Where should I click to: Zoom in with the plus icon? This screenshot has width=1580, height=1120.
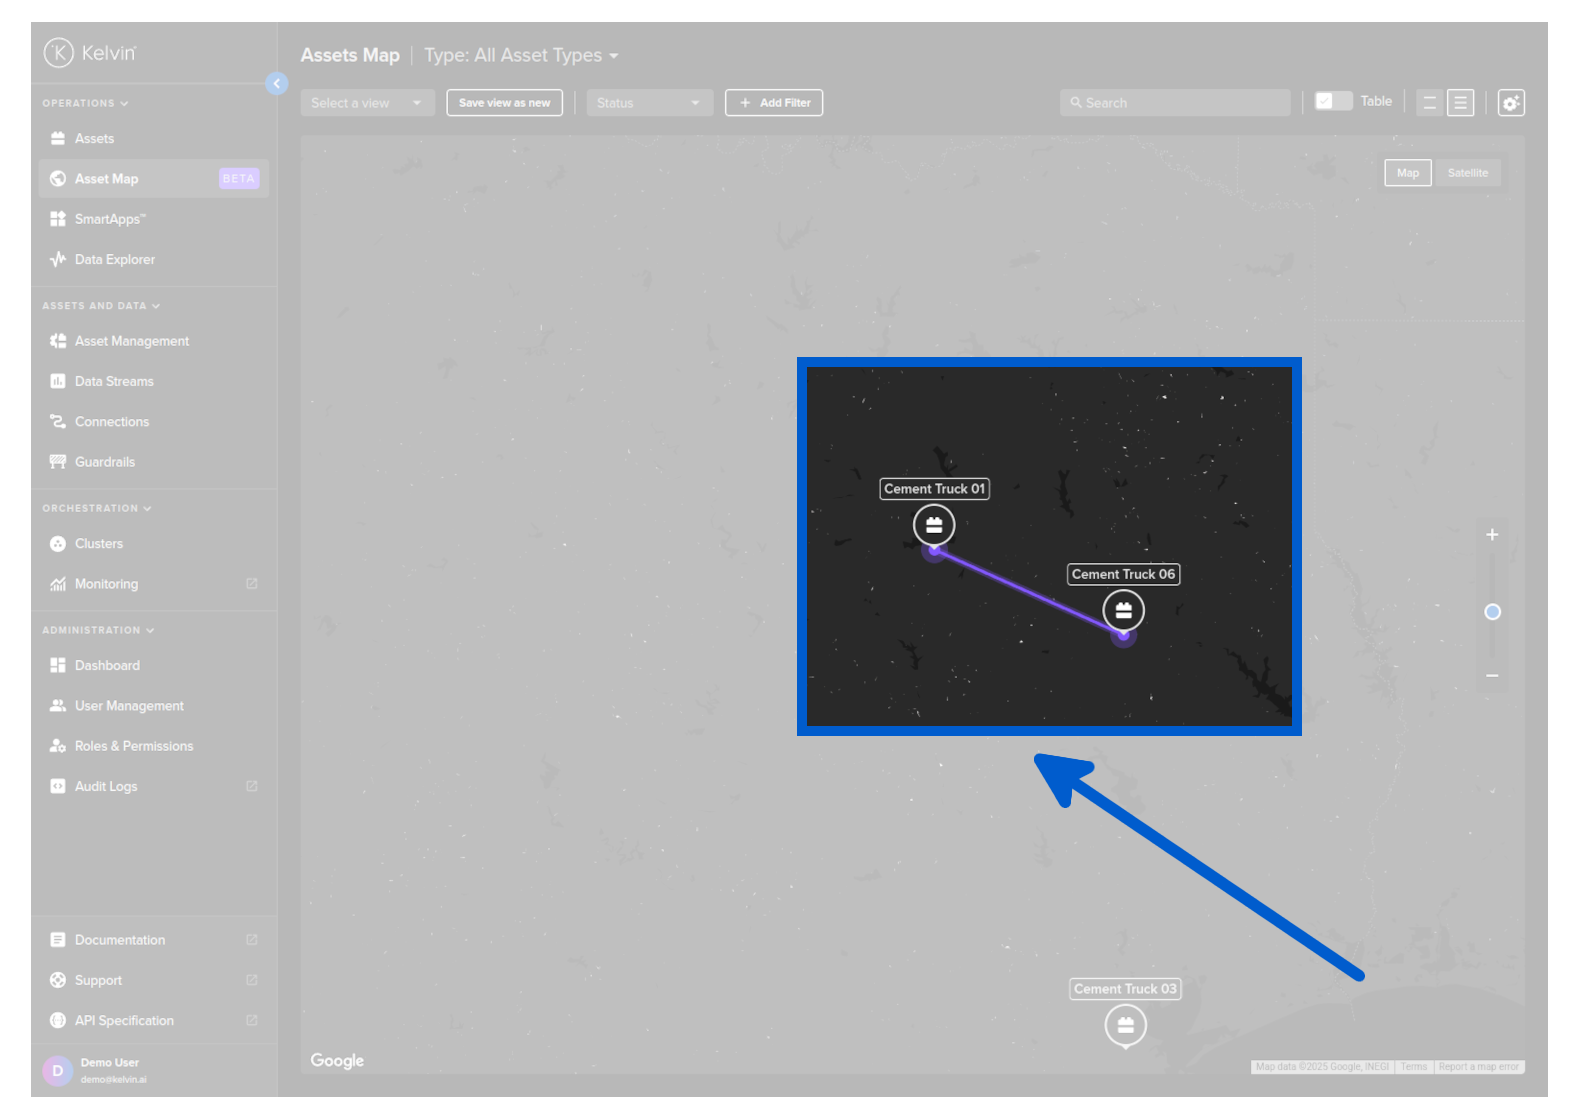(1491, 535)
